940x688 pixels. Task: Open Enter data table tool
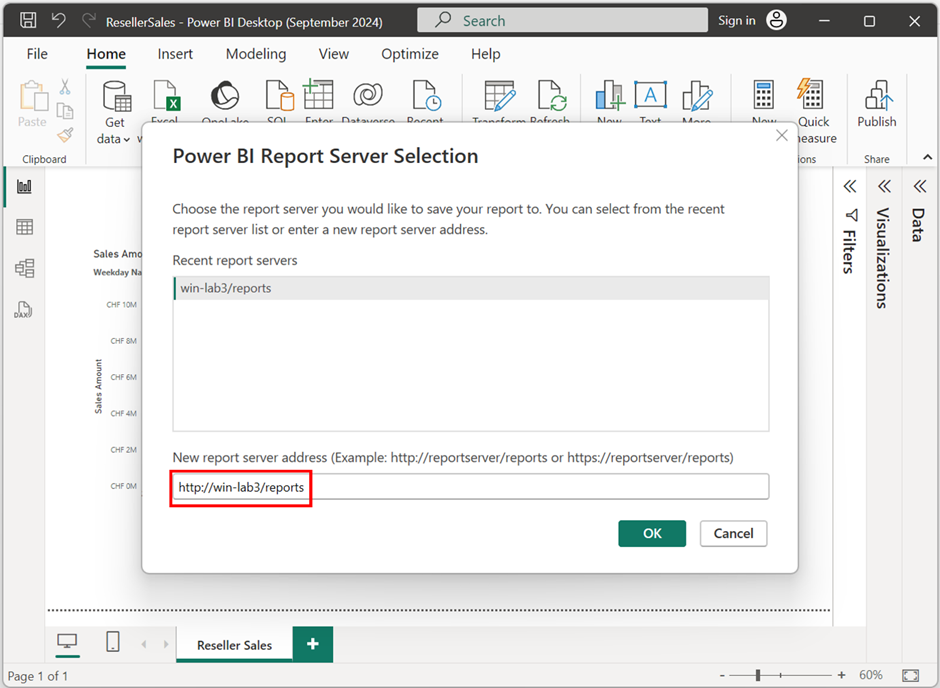coord(318,95)
